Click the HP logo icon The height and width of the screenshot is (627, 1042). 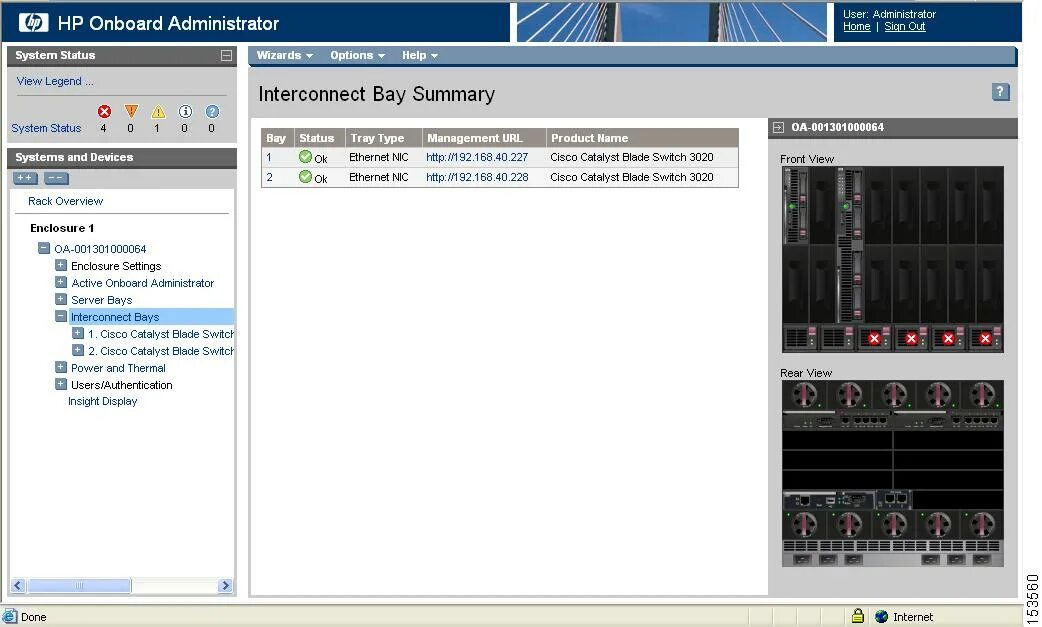point(33,23)
